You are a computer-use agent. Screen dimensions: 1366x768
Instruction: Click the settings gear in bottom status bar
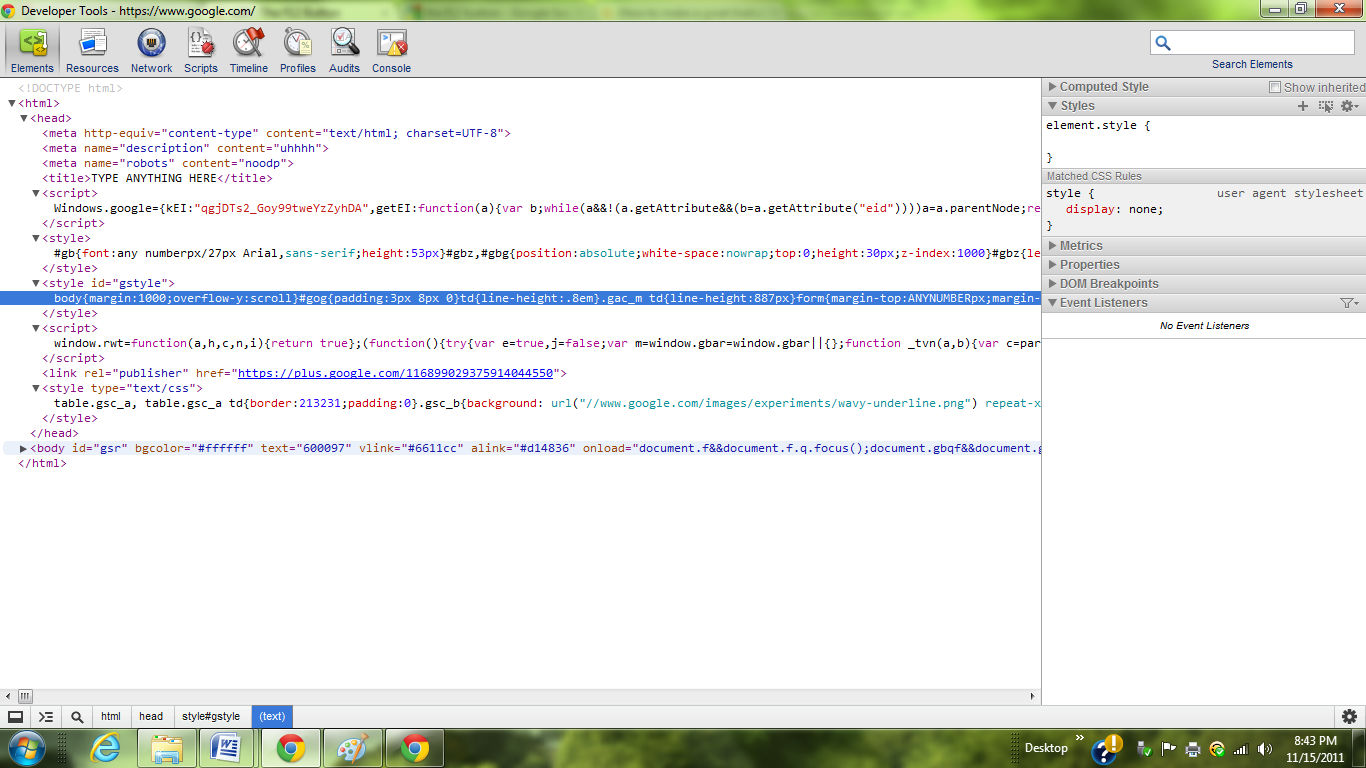pyautogui.click(x=1349, y=716)
